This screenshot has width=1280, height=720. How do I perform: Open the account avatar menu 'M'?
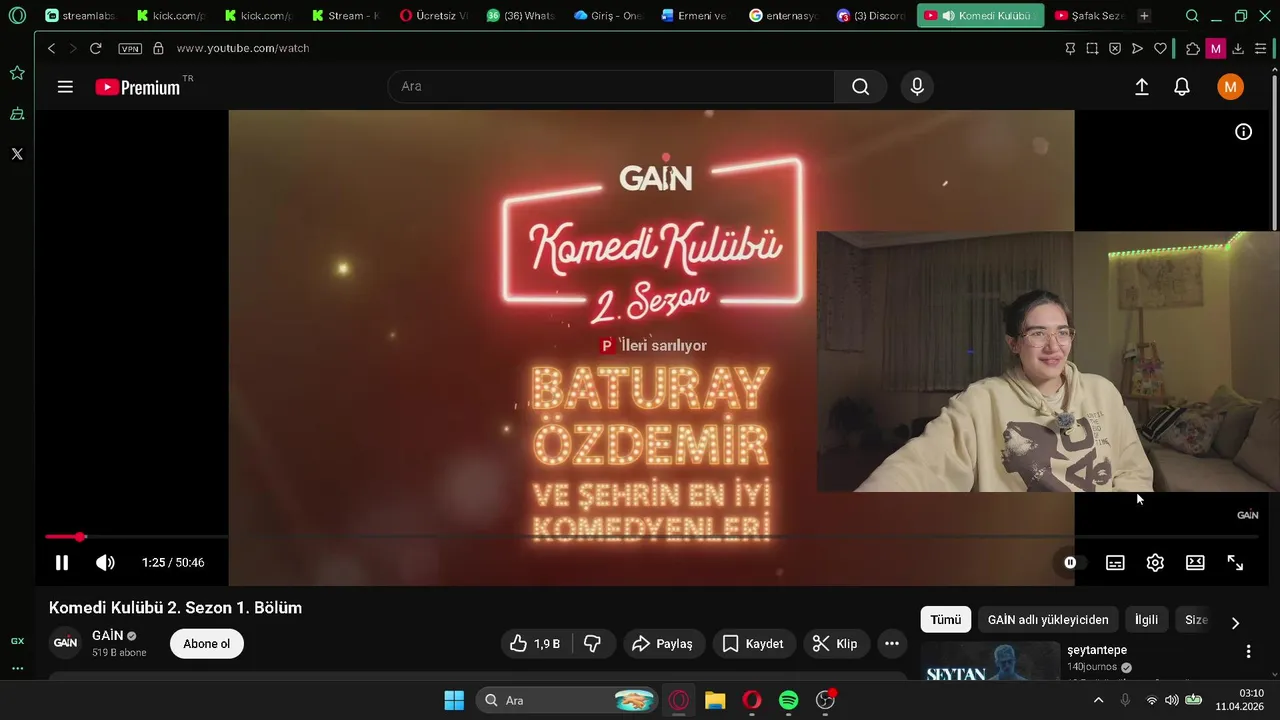coord(1230,87)
